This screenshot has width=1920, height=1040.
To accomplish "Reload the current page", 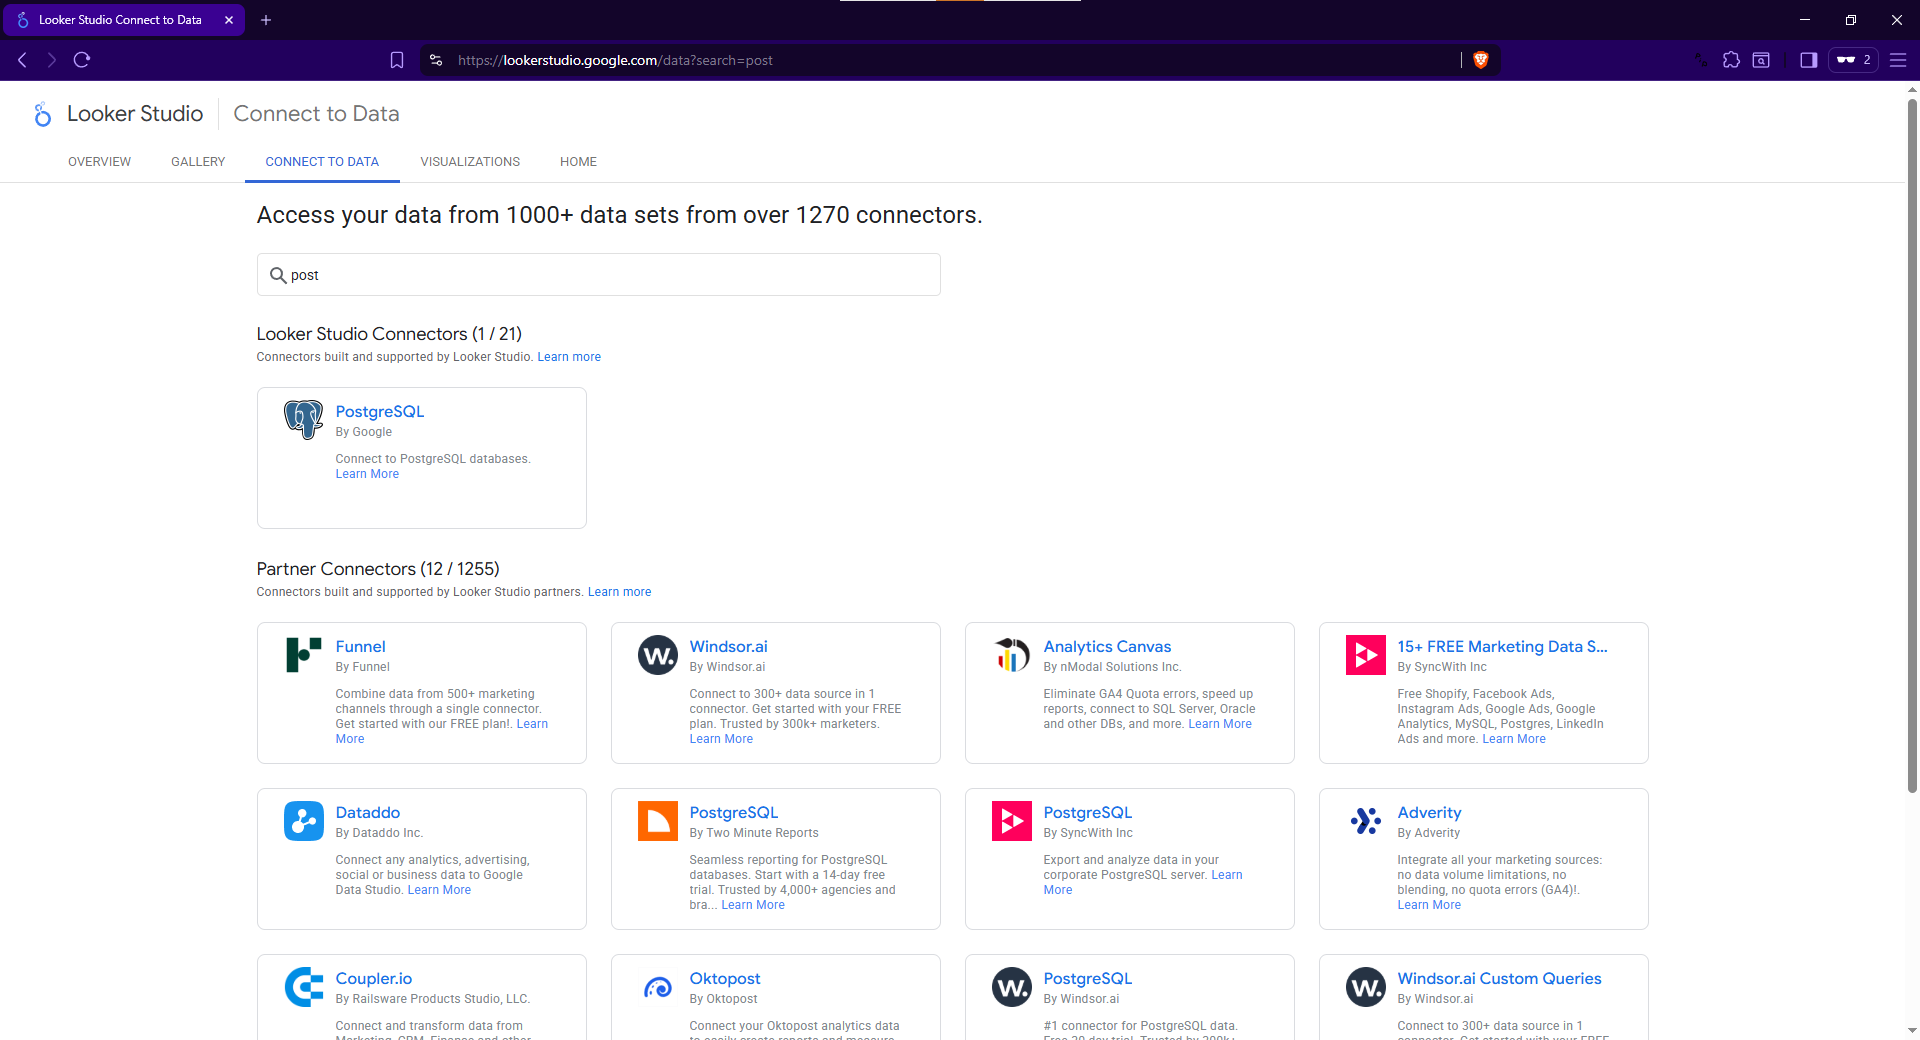I will pos(82,60).
